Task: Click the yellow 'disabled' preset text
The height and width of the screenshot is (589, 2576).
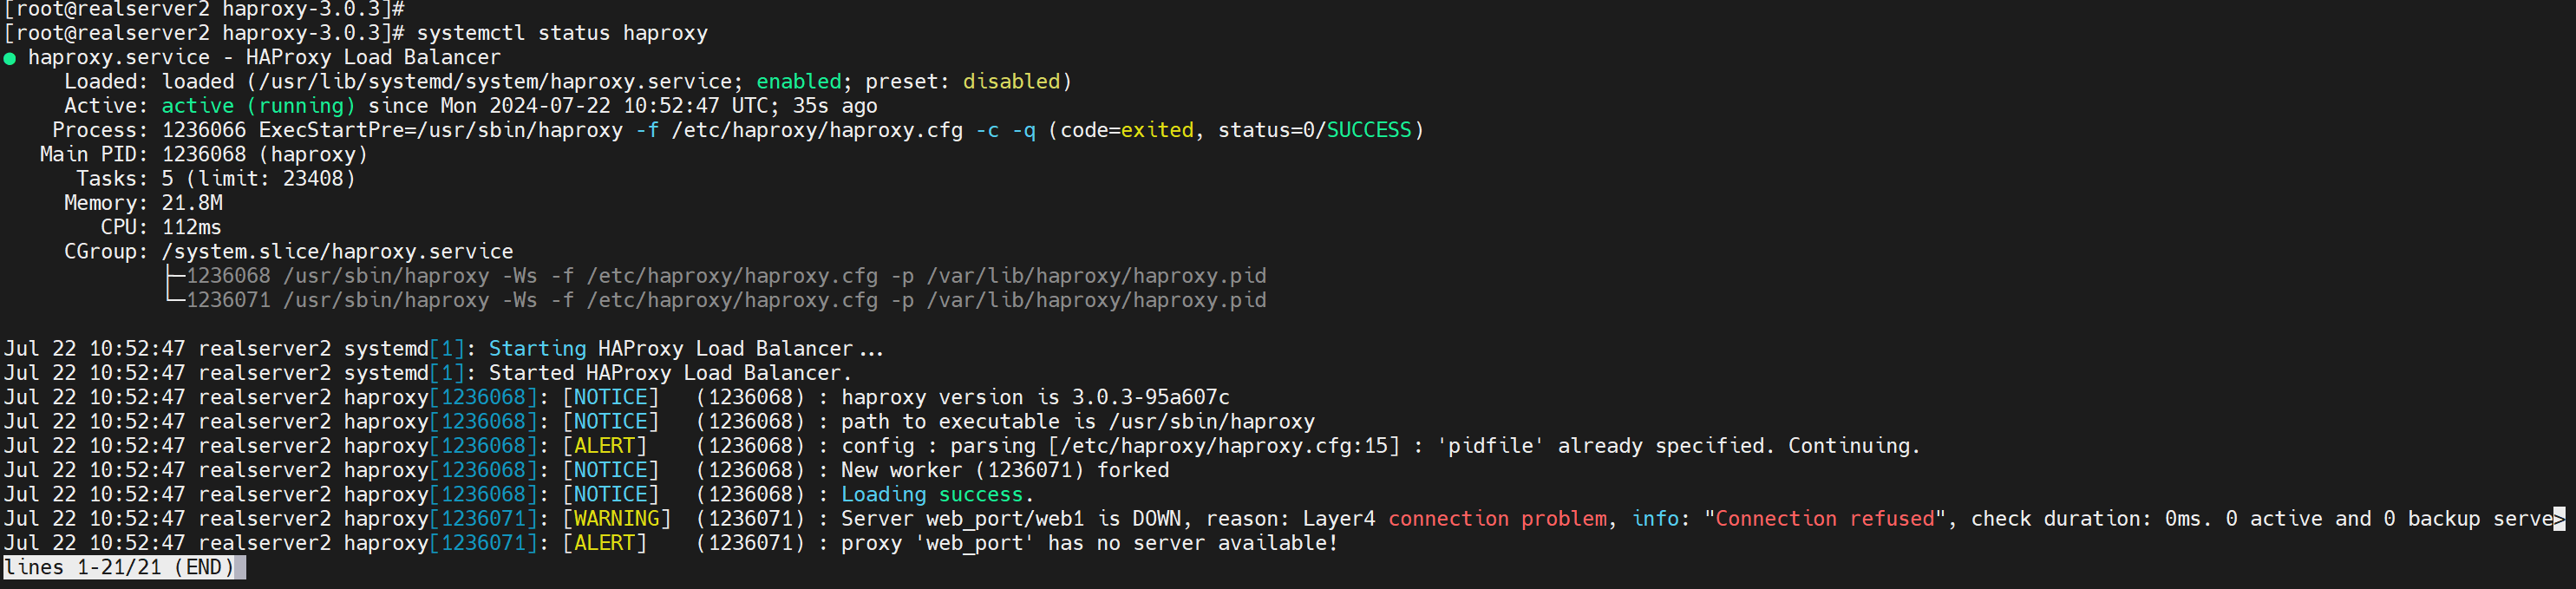Action: tap(1010, 82)
